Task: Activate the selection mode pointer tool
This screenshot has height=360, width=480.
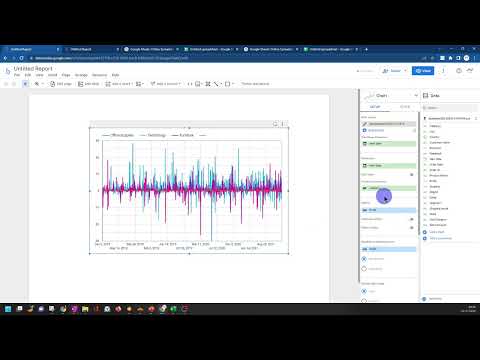Action: pos(25,84)
